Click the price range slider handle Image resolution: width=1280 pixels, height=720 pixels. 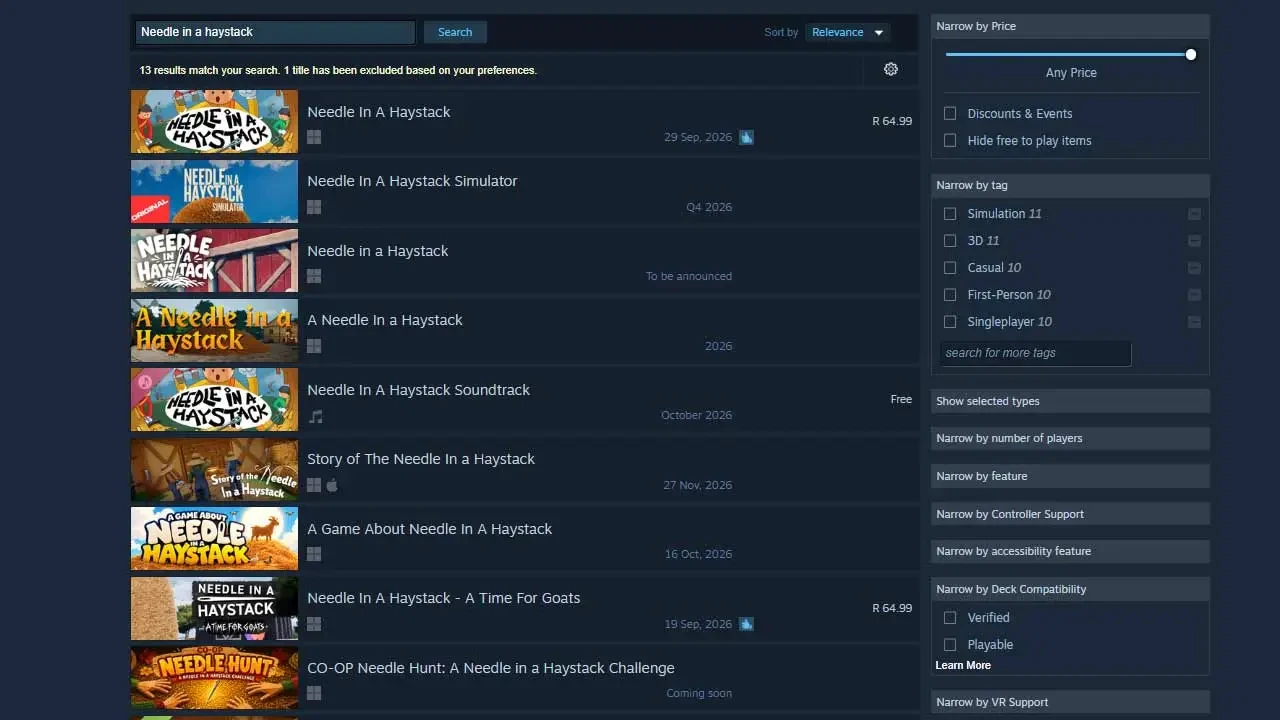point(1191,55)
